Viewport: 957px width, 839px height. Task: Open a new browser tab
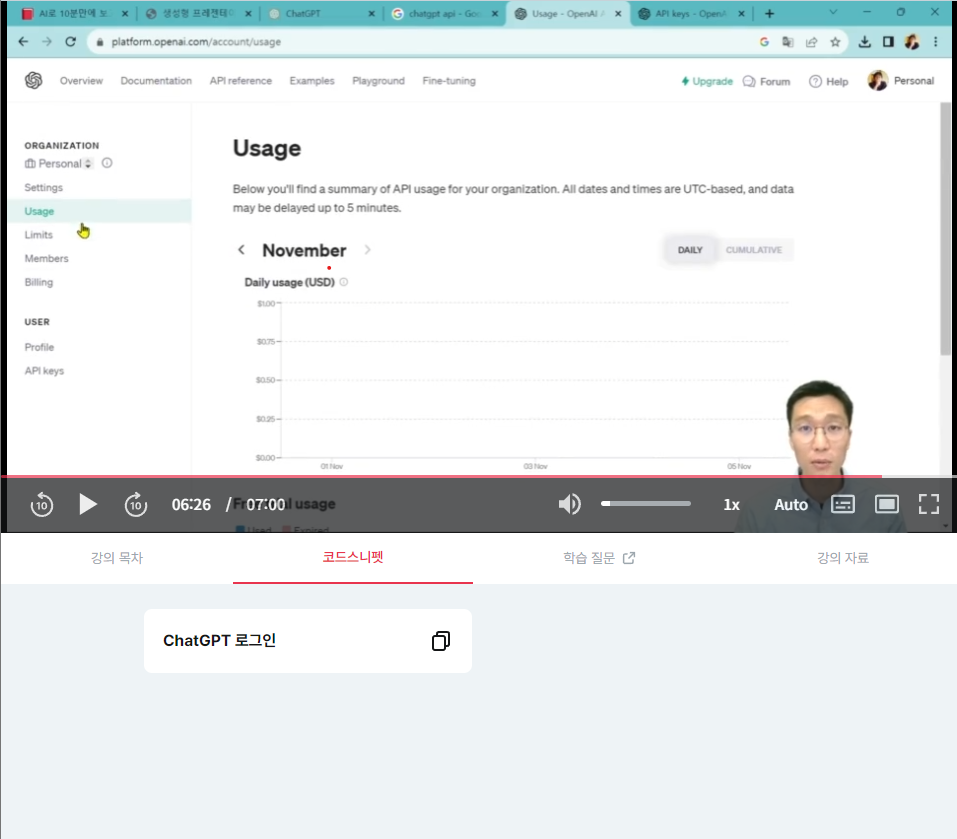tap(769, 13)
